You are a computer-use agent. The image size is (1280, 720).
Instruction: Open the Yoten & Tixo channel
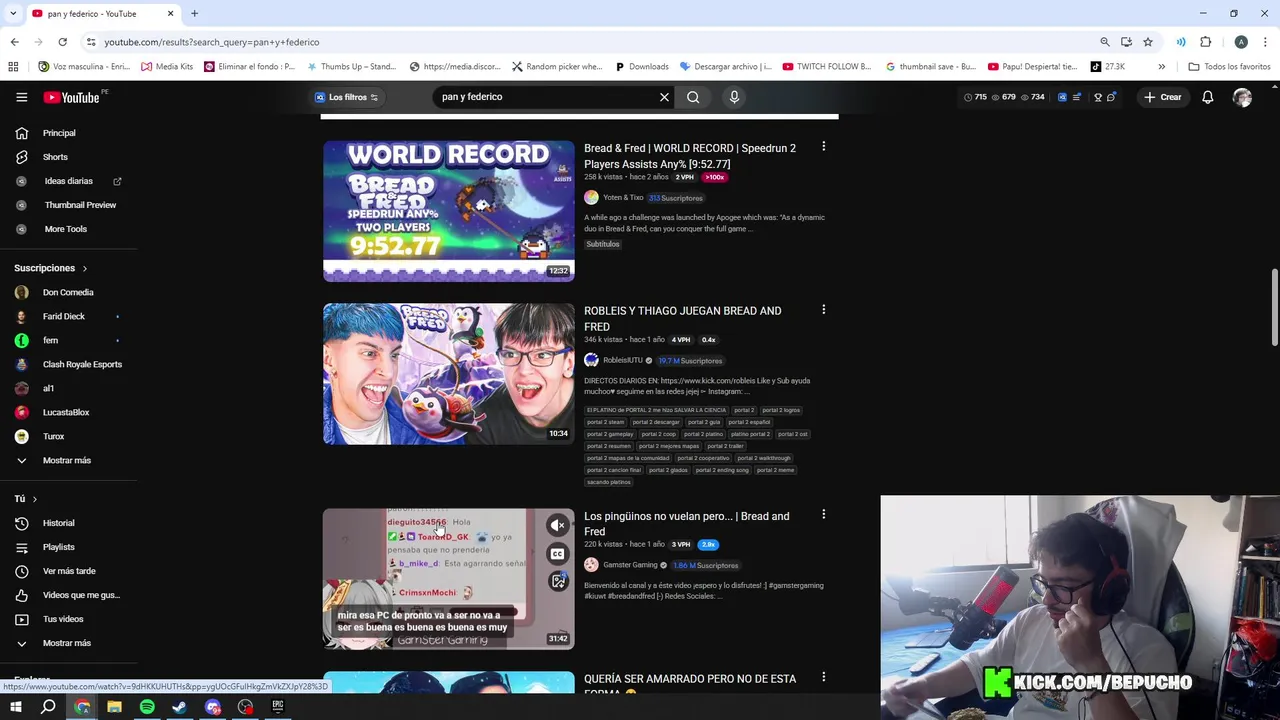[x=623, y=198]
